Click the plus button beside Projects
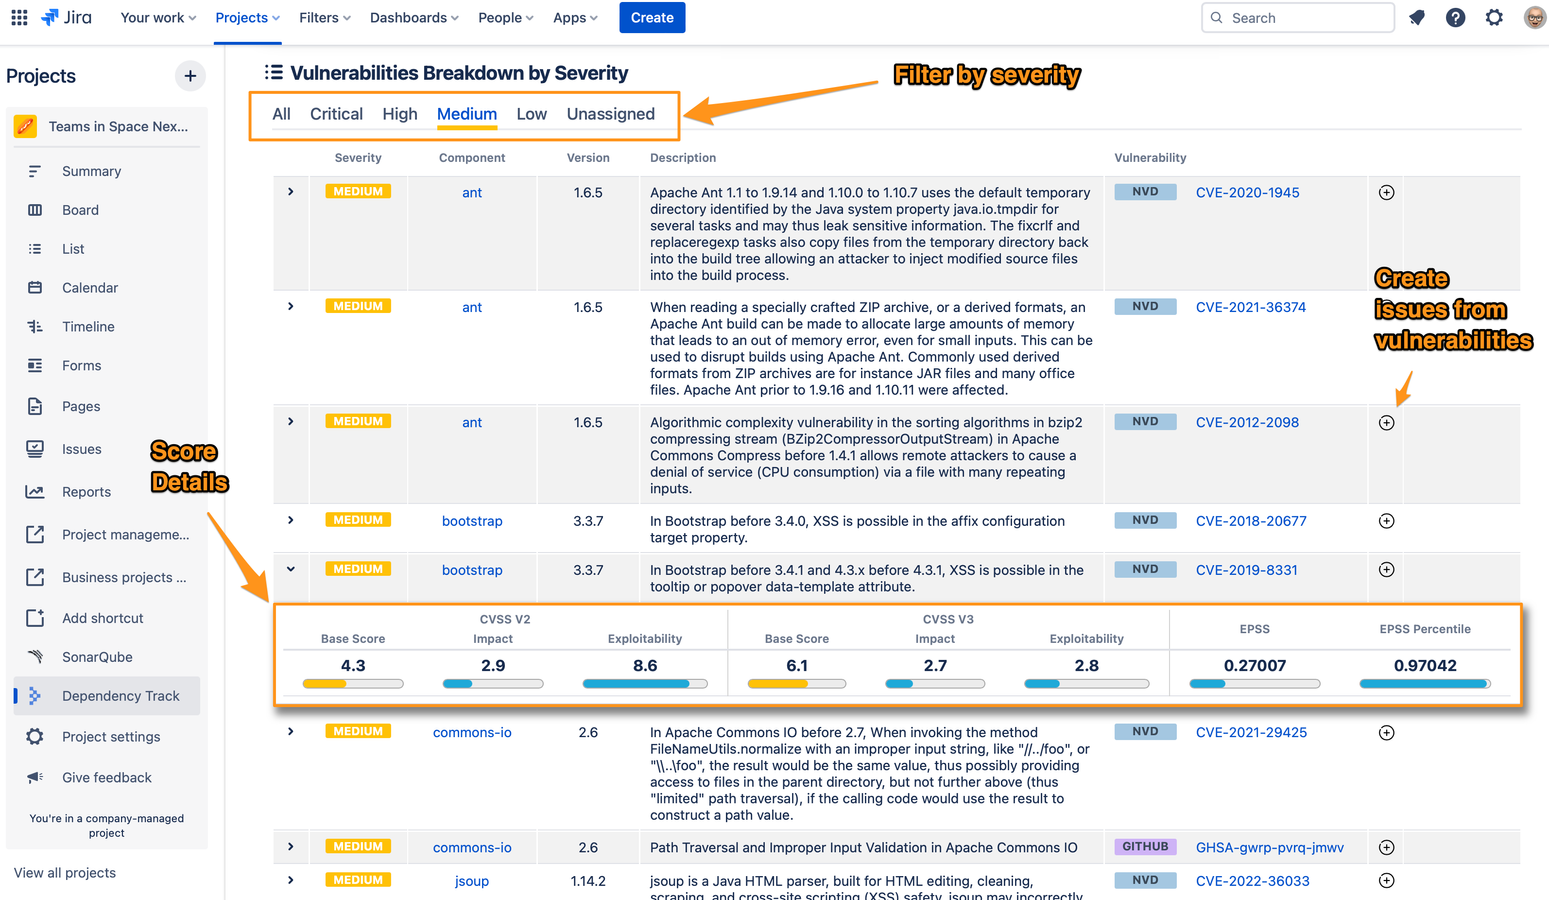The width and height of the screenshot is (1549, 900). (190, 76)
